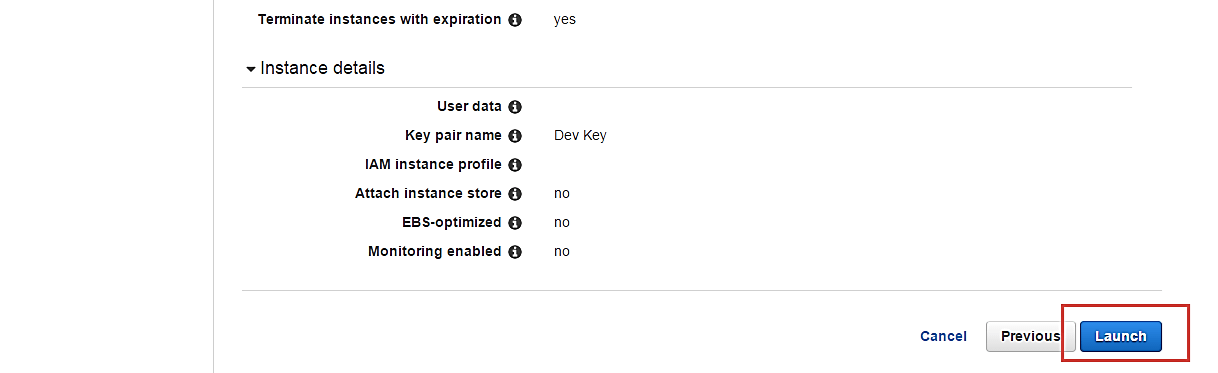Screen dimensions: 1218x373
Task: Click the User data label
Action: (x=469, y=106)
